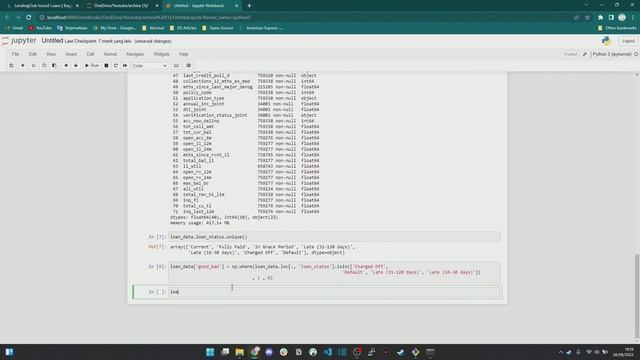Screen dimensions: 640x360
Task: Open the Windows Start menu
Action: [x=210, y=352]
